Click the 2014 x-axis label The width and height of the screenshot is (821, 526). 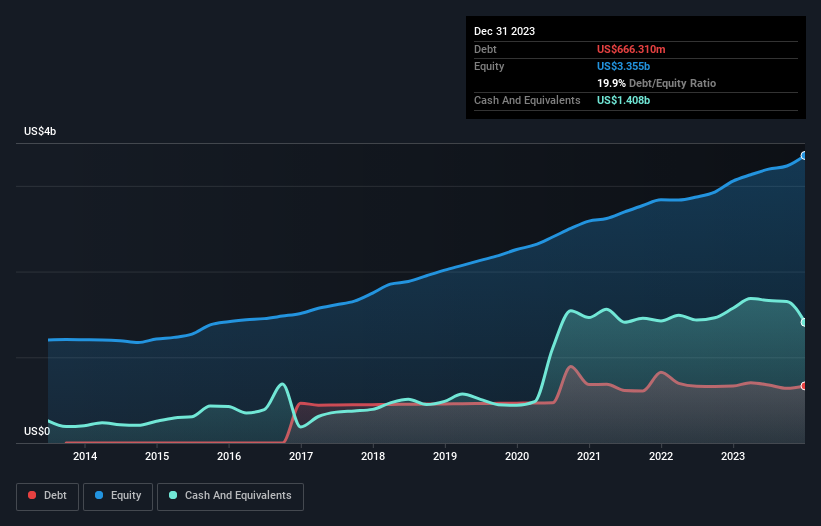tap(85, 456)
